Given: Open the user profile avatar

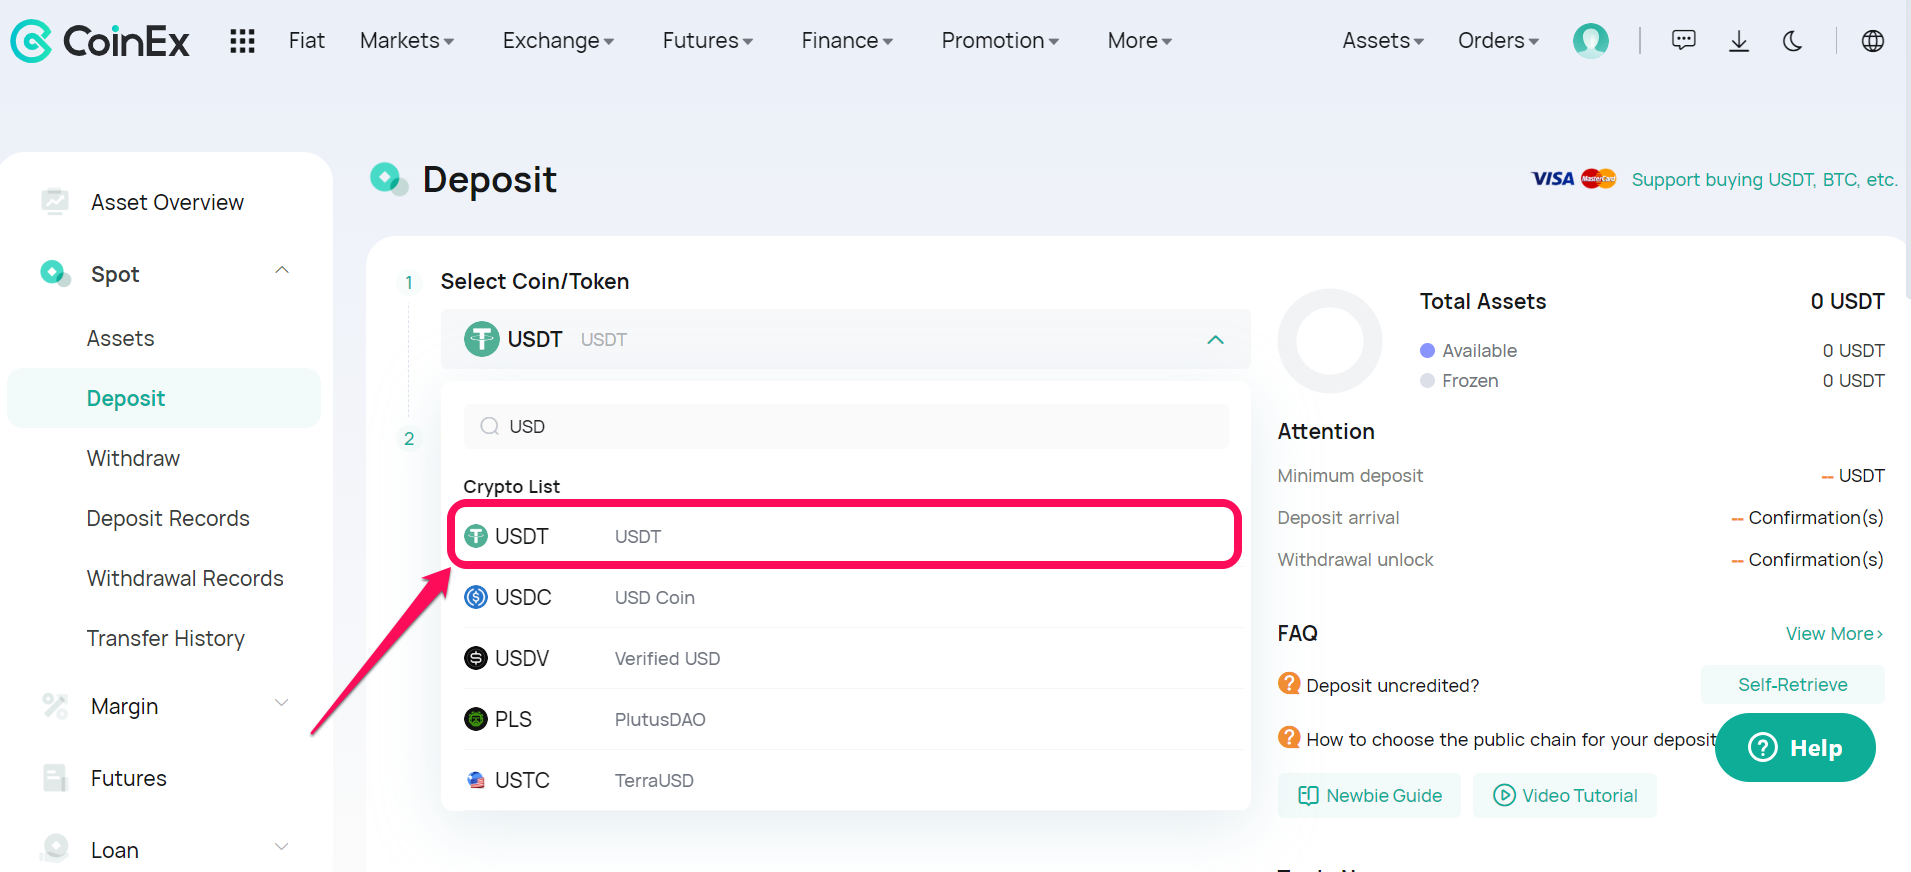Looking at the screenshot, I should tap(1590, 41).
